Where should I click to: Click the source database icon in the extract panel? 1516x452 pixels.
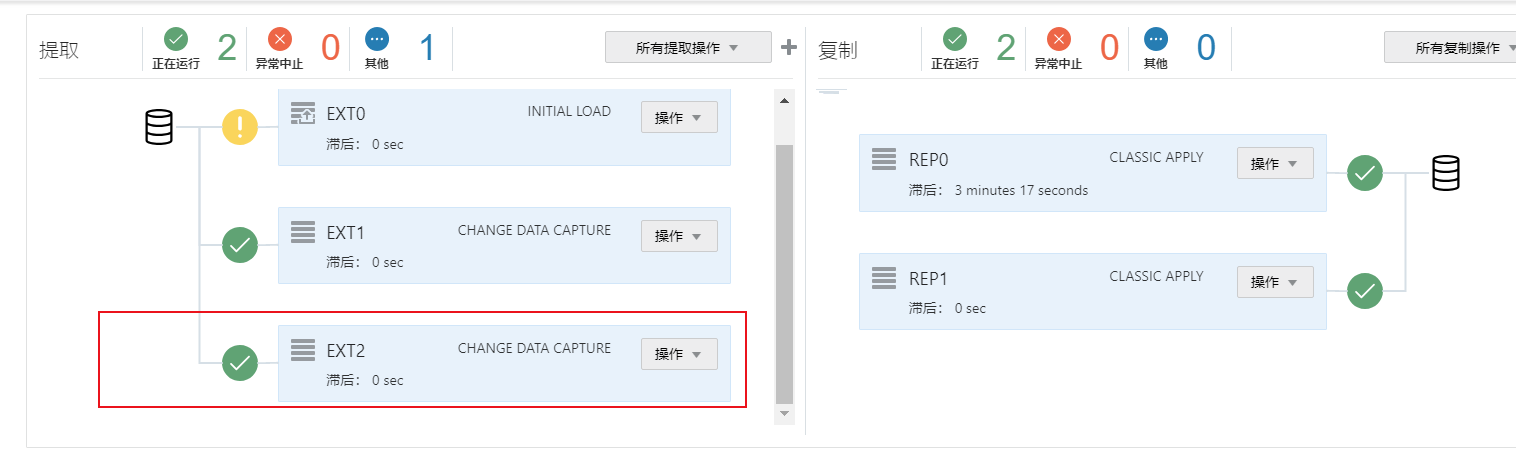[x=159, y=127]
